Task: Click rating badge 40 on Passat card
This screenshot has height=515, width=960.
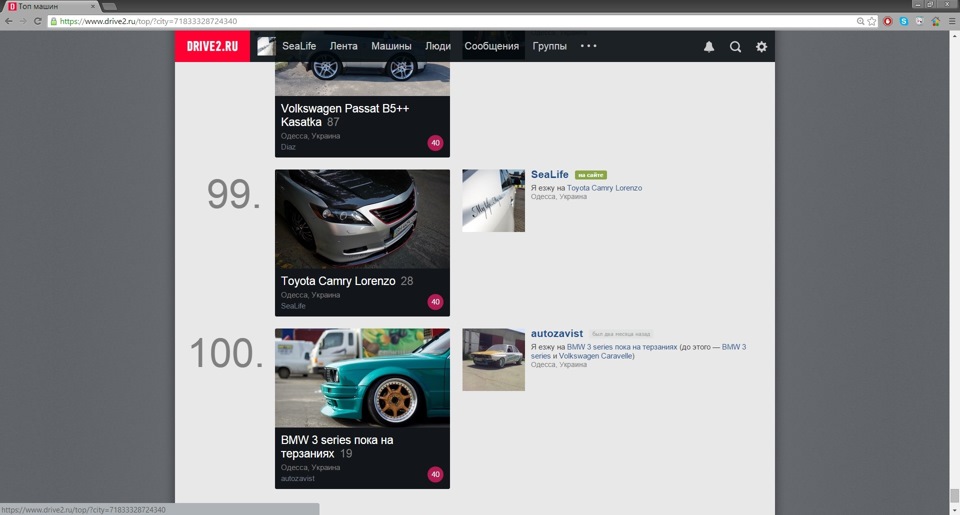Action: 435,143
